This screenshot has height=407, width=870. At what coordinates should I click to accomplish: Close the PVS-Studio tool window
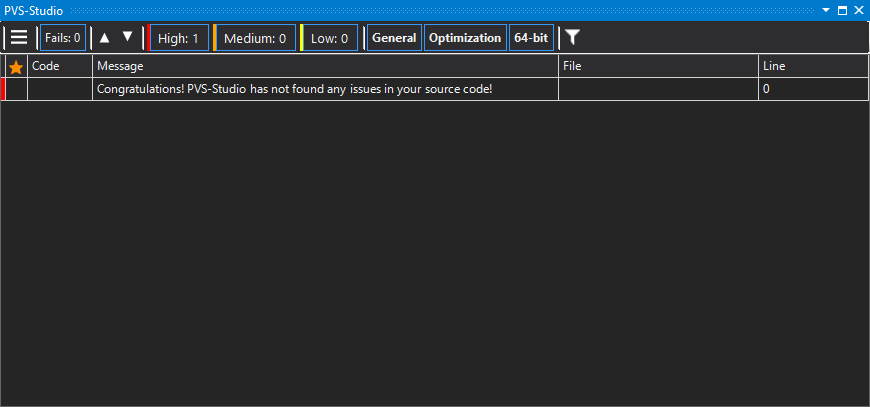pos(859,10)
